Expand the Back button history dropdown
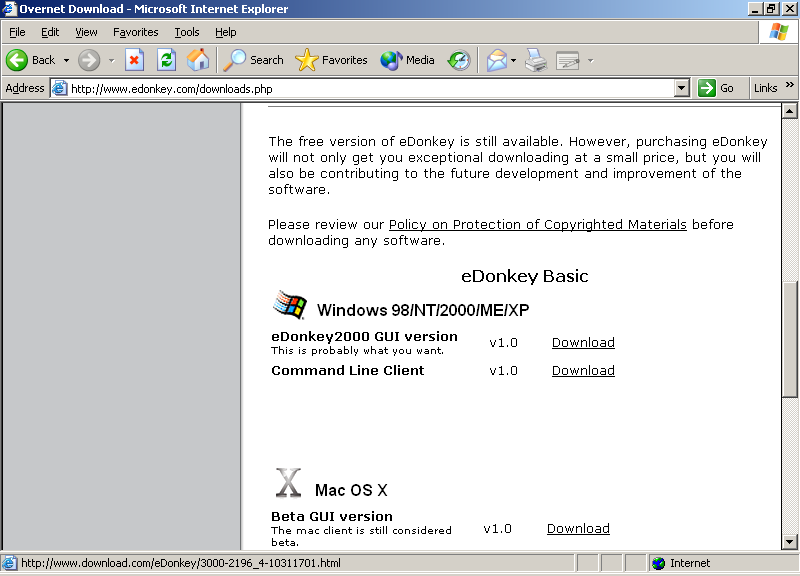The image size is (800, 576). click(x=66, y=60)
